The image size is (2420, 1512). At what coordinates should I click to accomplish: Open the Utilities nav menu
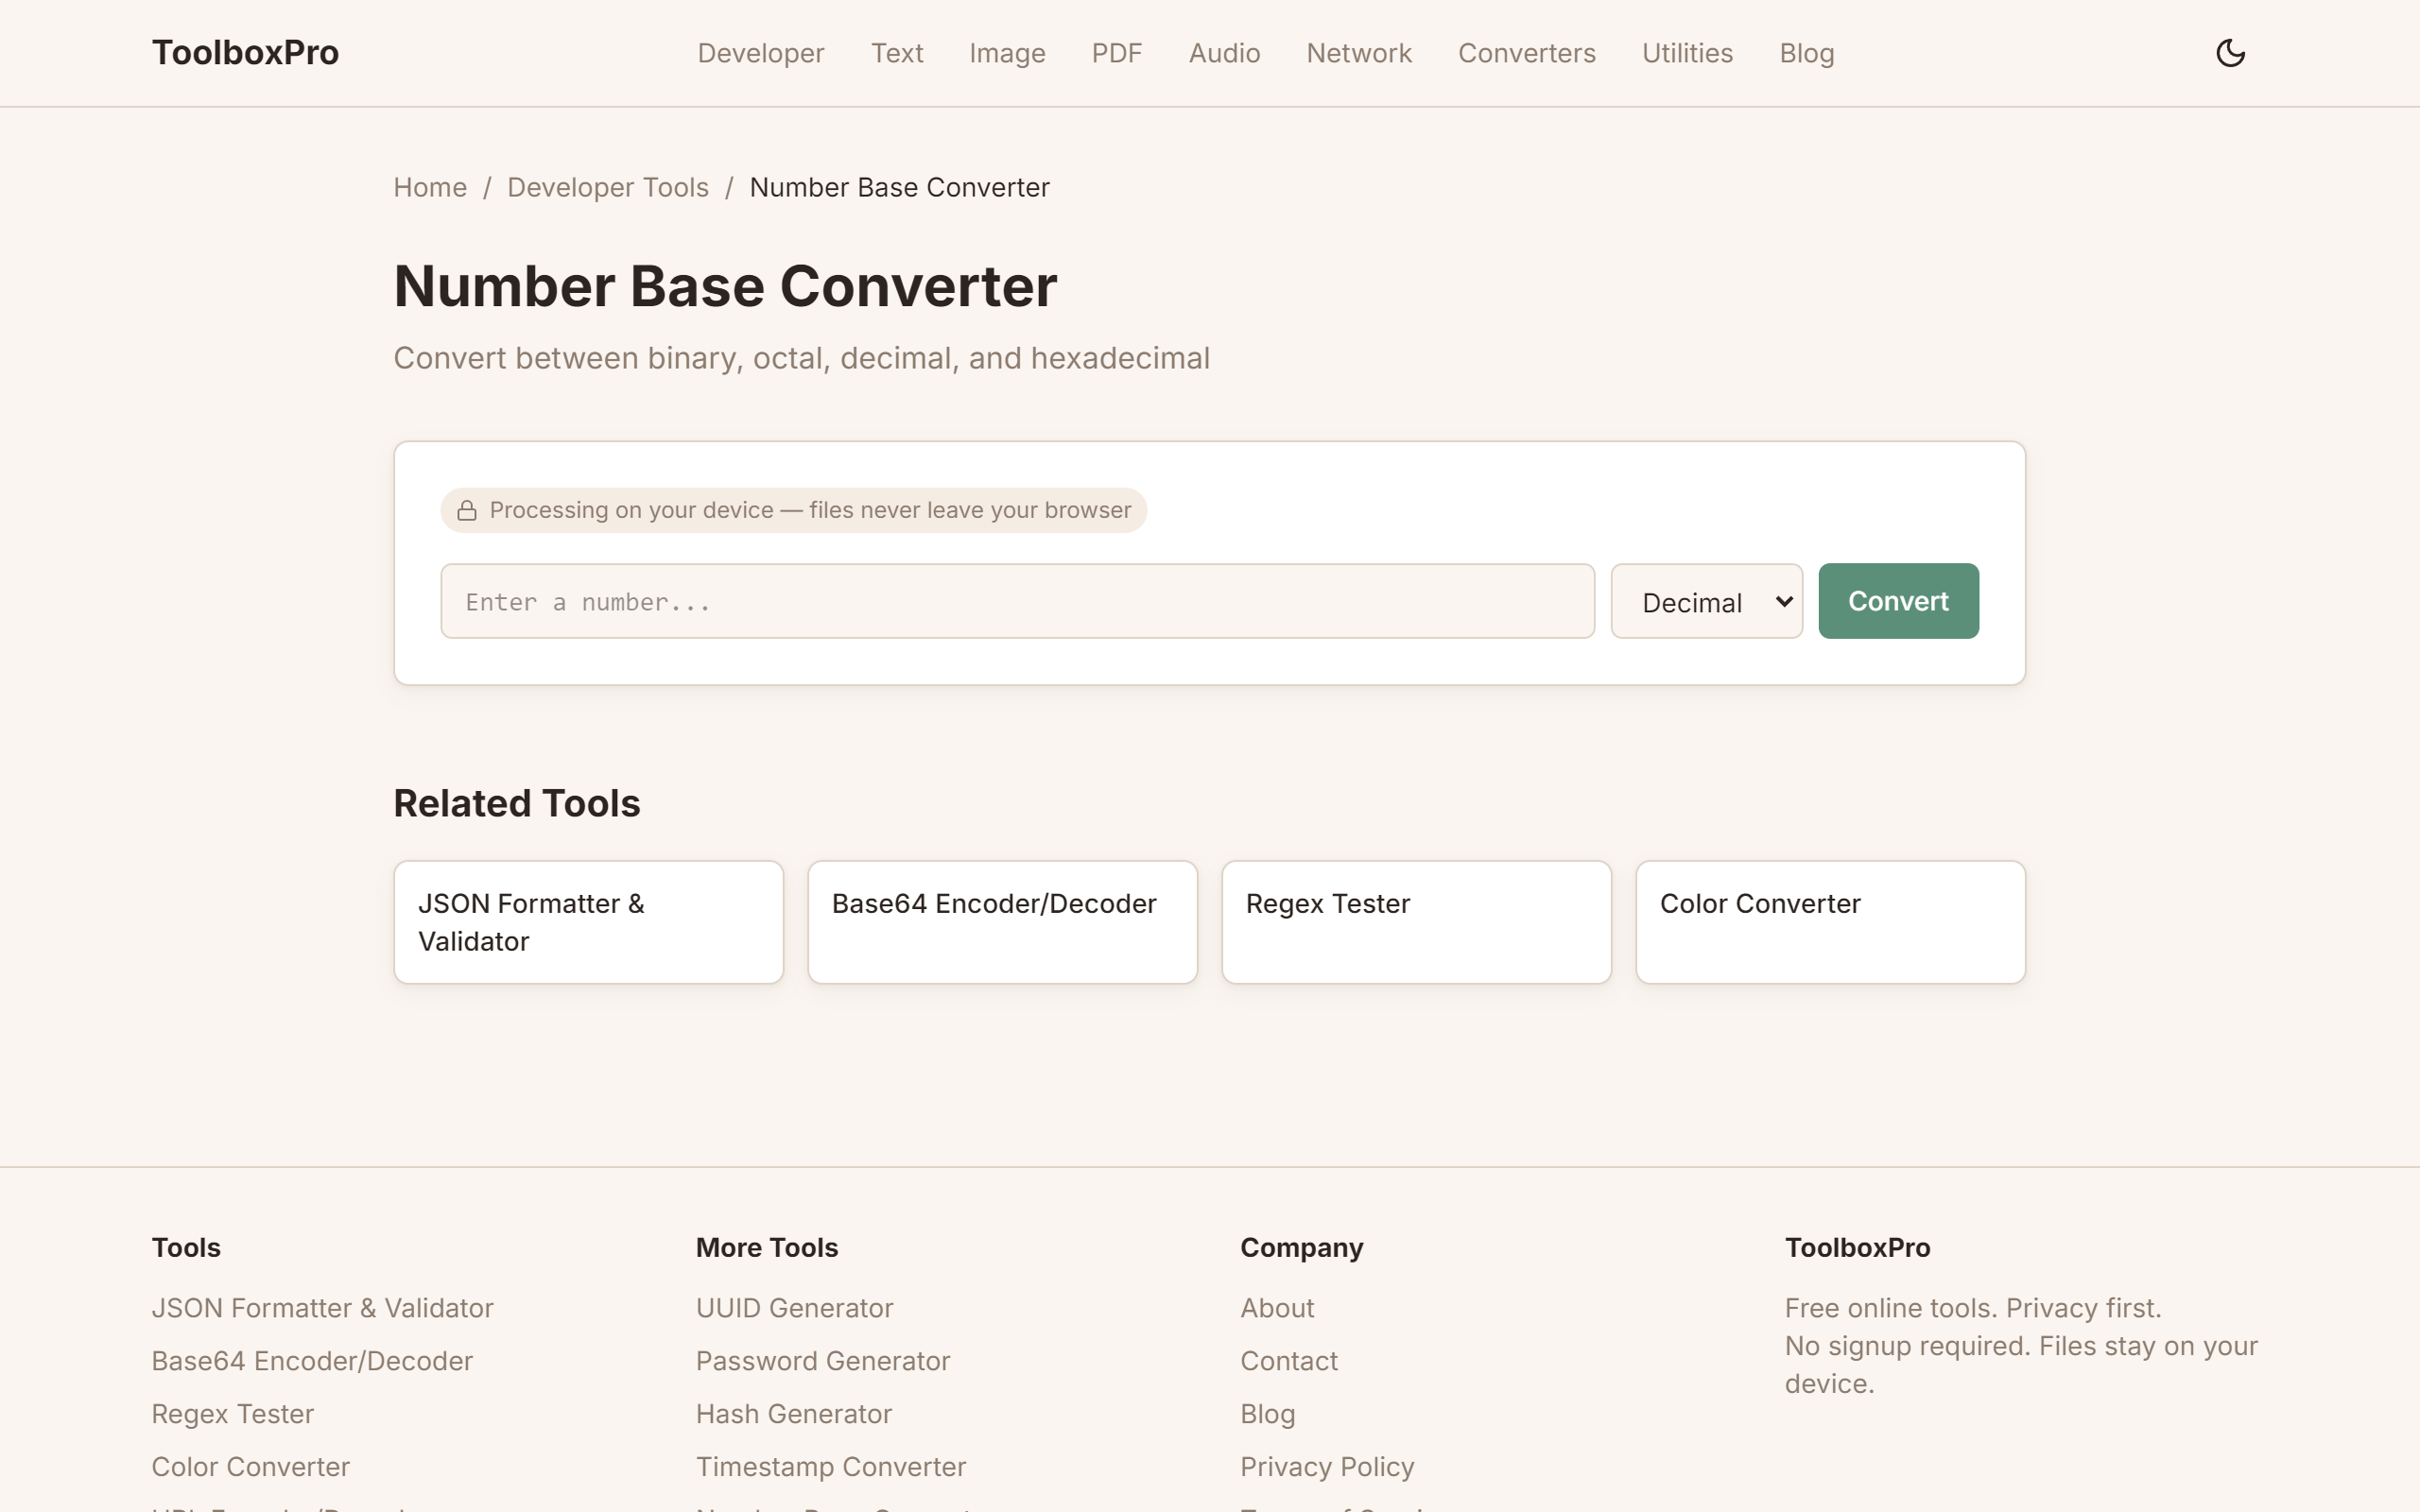1687,53
